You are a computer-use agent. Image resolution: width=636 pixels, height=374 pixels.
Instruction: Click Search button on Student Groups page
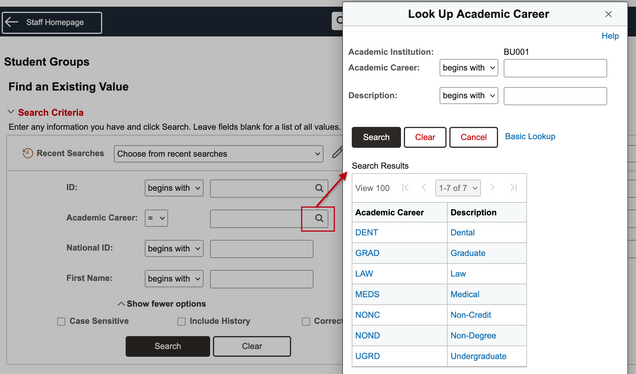(x=168, y=346)
